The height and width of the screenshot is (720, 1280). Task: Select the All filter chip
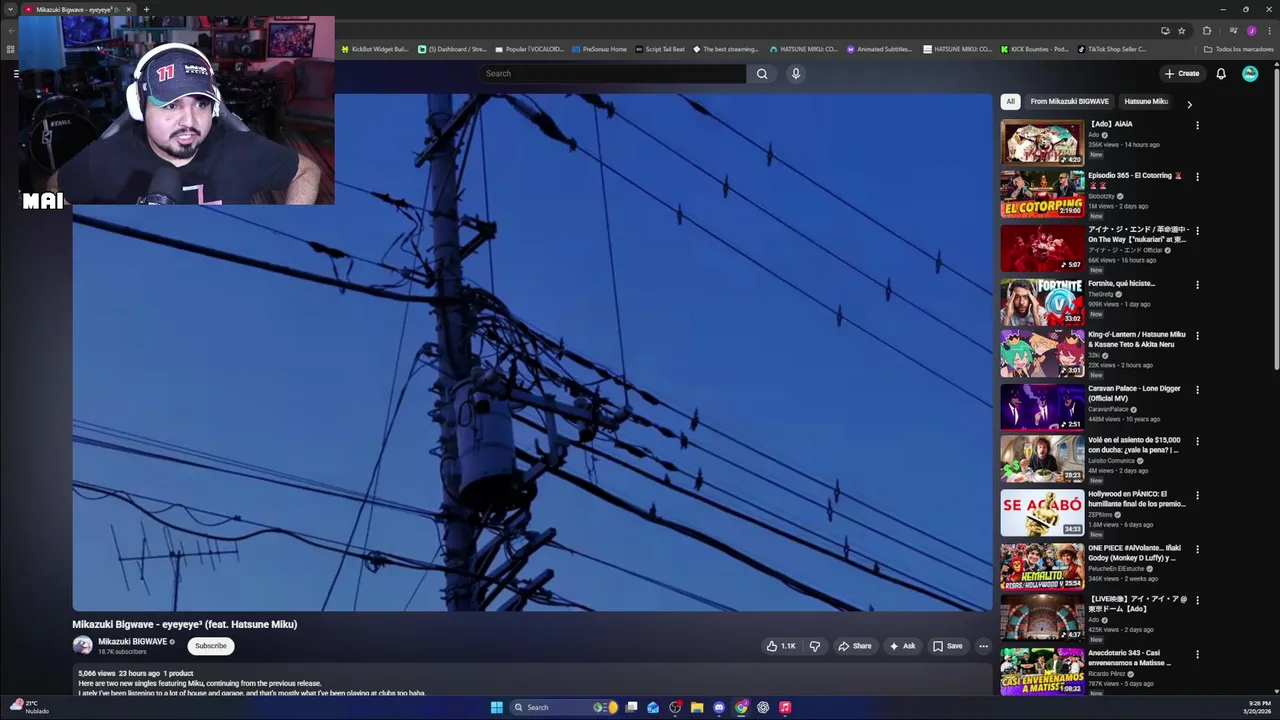tap(1010, 101)
